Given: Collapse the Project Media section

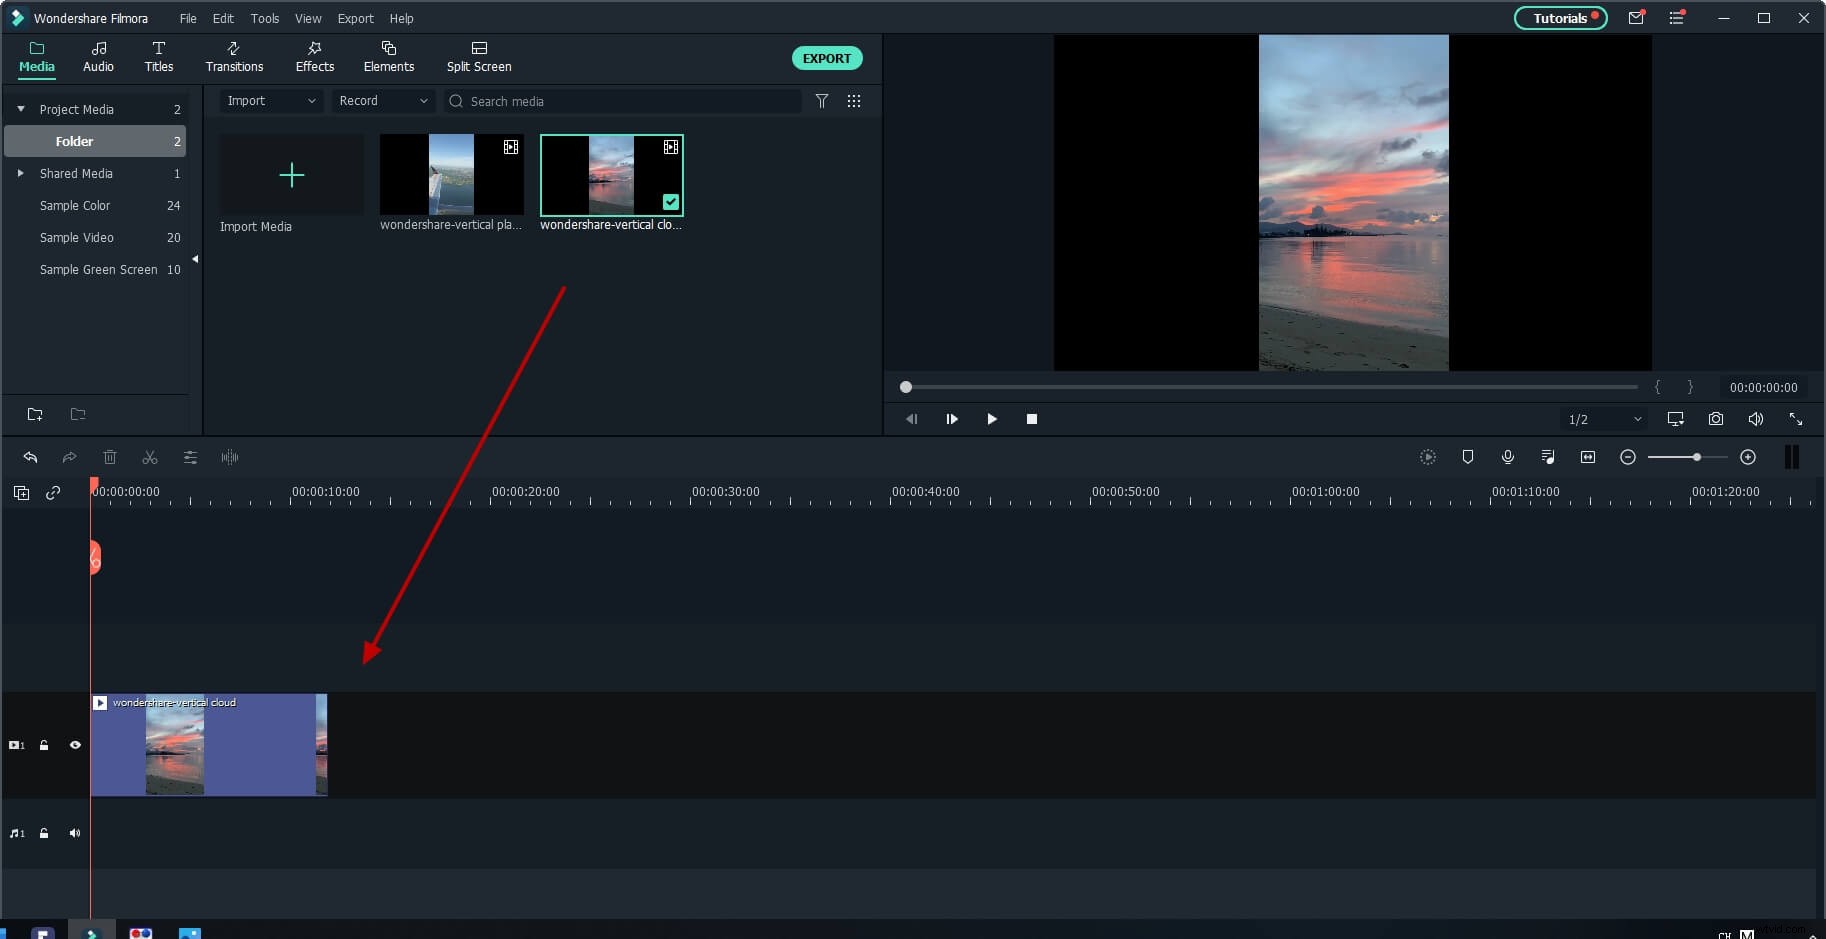Looking at the screenshot, I should pos(20,108).
